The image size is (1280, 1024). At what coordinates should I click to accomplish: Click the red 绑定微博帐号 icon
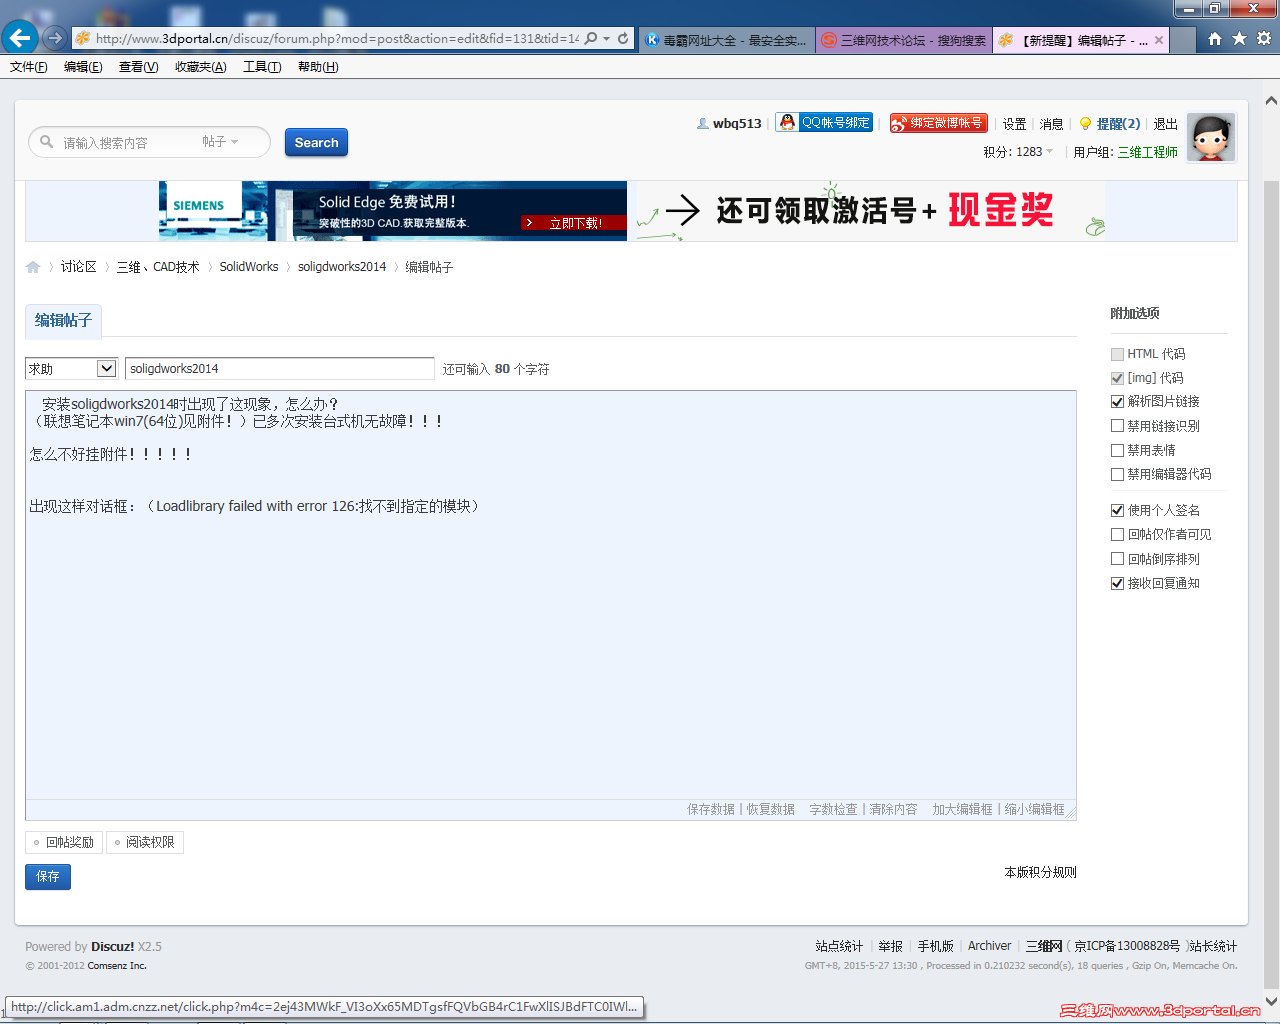[x=938, y=122]
